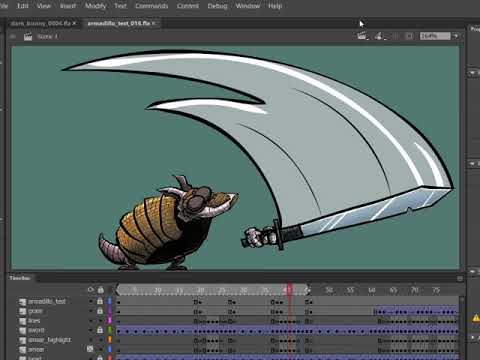The image size is (480, 360).
Task: Open the Properties panel tab at right
Action: 475,29
